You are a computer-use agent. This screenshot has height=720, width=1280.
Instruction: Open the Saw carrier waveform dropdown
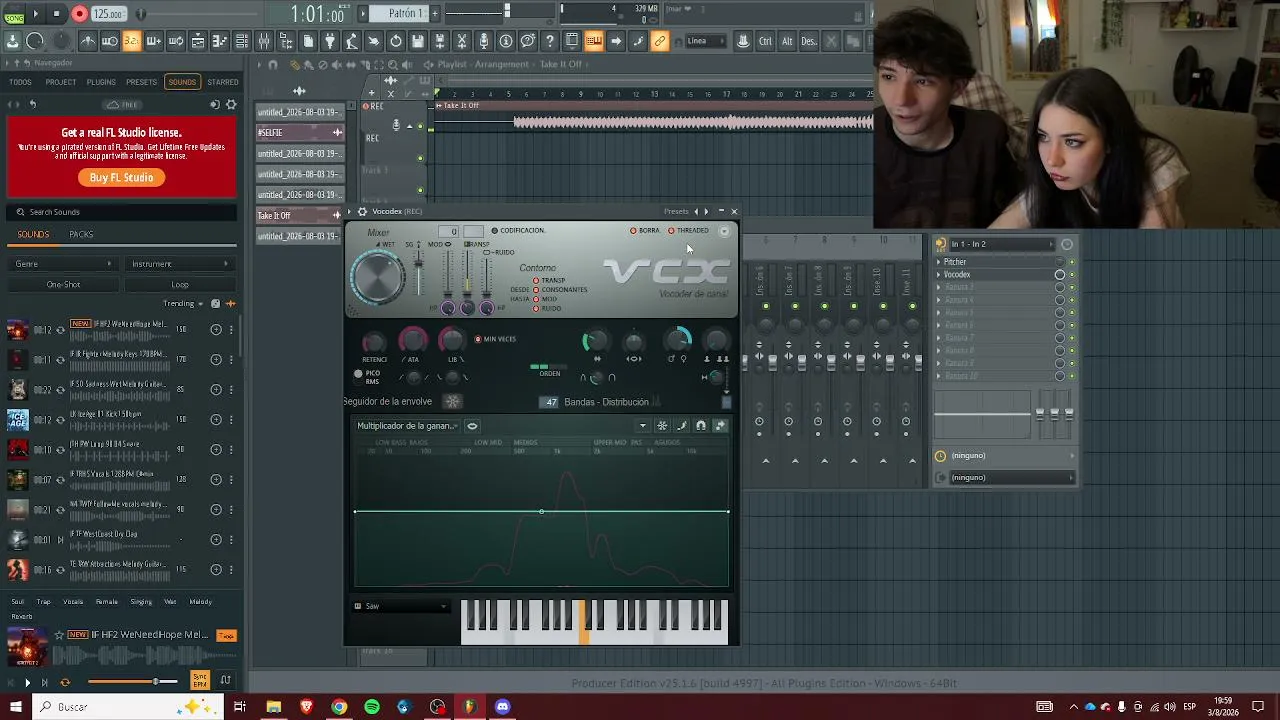pyautogui.click(x=400, y=606)
